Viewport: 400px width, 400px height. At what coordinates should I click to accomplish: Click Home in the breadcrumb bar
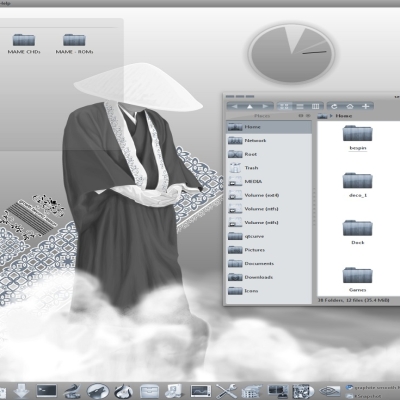tap(344, 116)
